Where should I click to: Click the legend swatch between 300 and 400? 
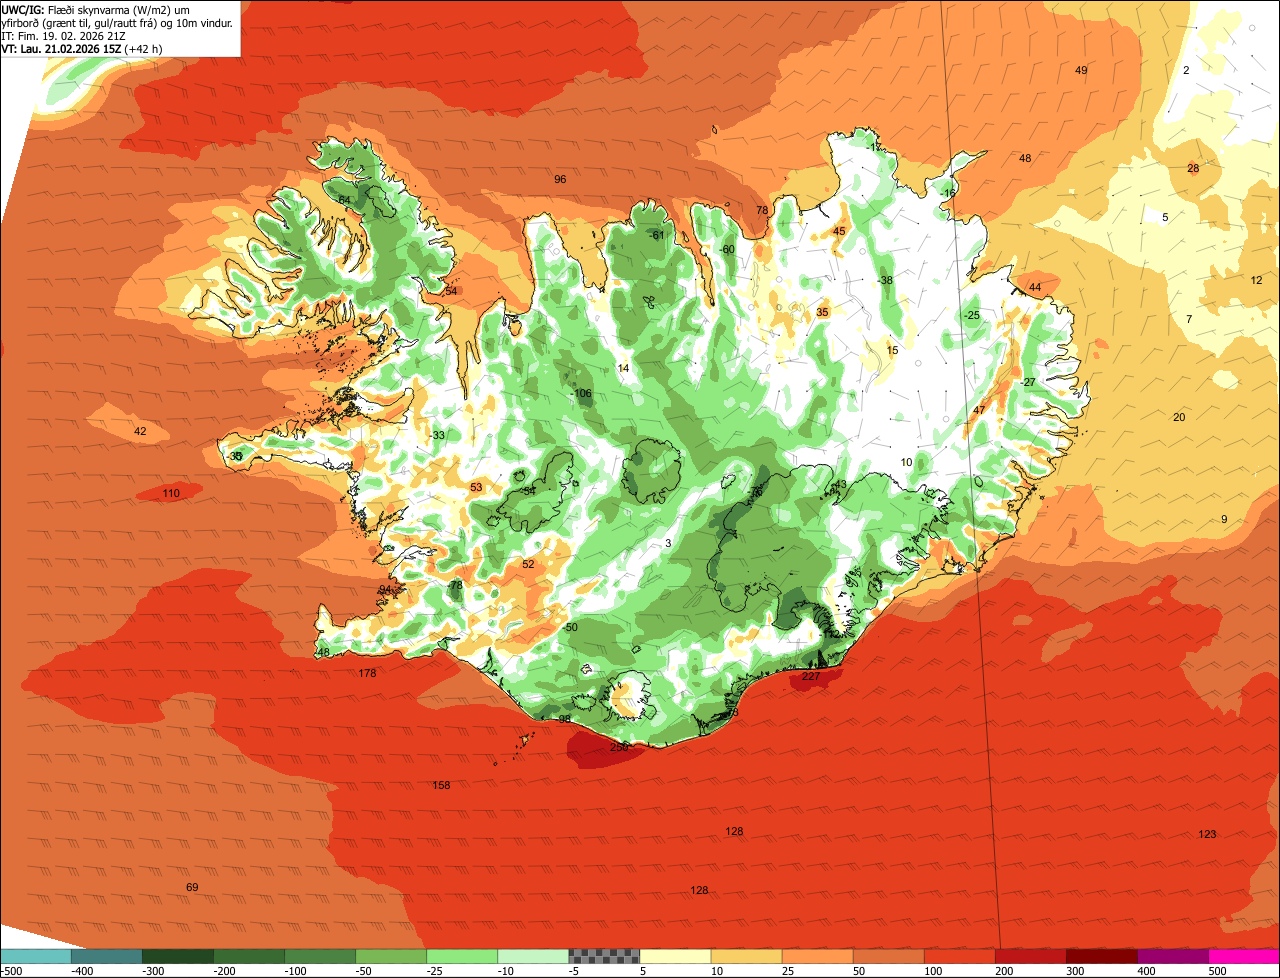[1101, 956]
